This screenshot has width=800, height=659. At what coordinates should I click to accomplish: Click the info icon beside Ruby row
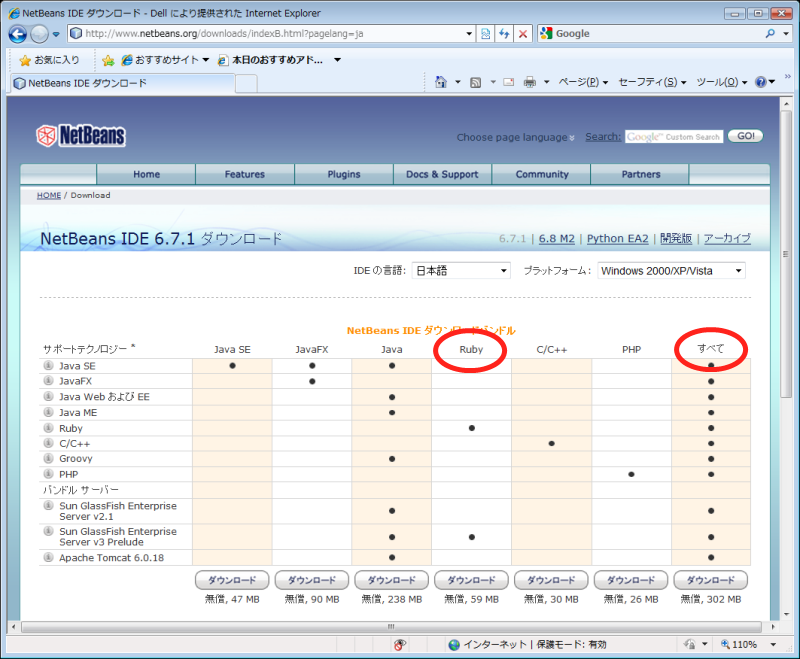point(48,428)
